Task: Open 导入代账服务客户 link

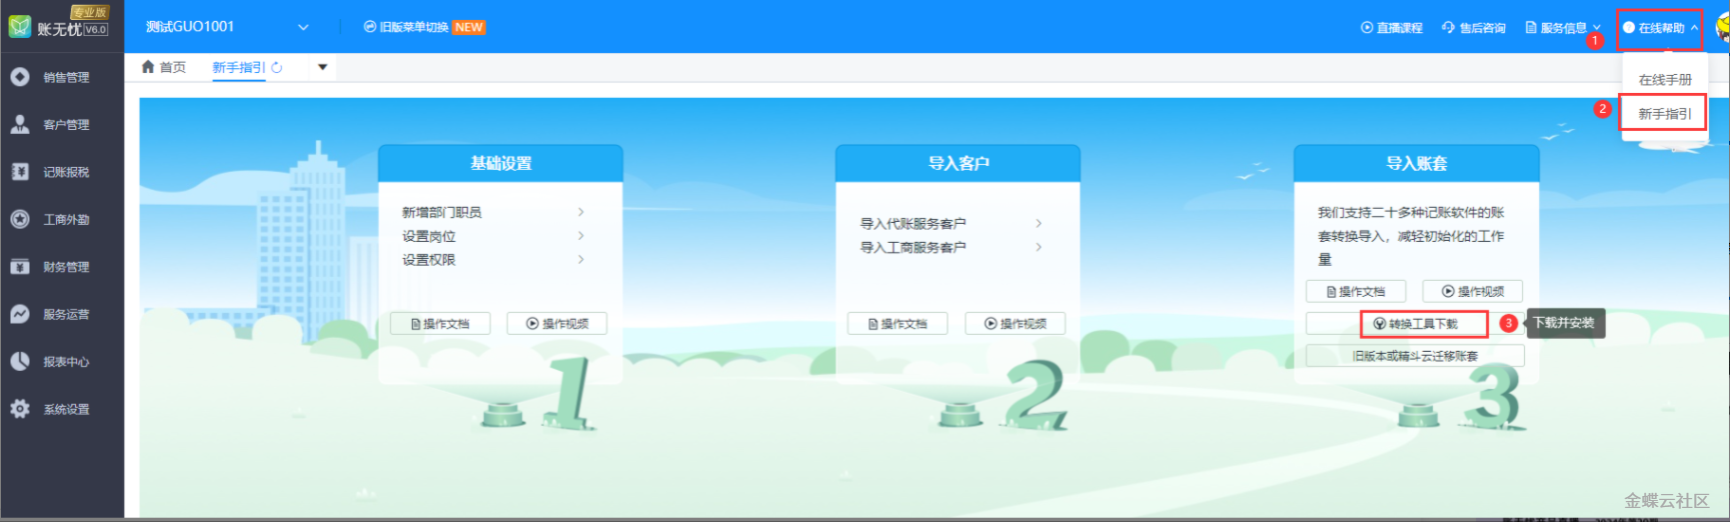Action: pos(913,224)
